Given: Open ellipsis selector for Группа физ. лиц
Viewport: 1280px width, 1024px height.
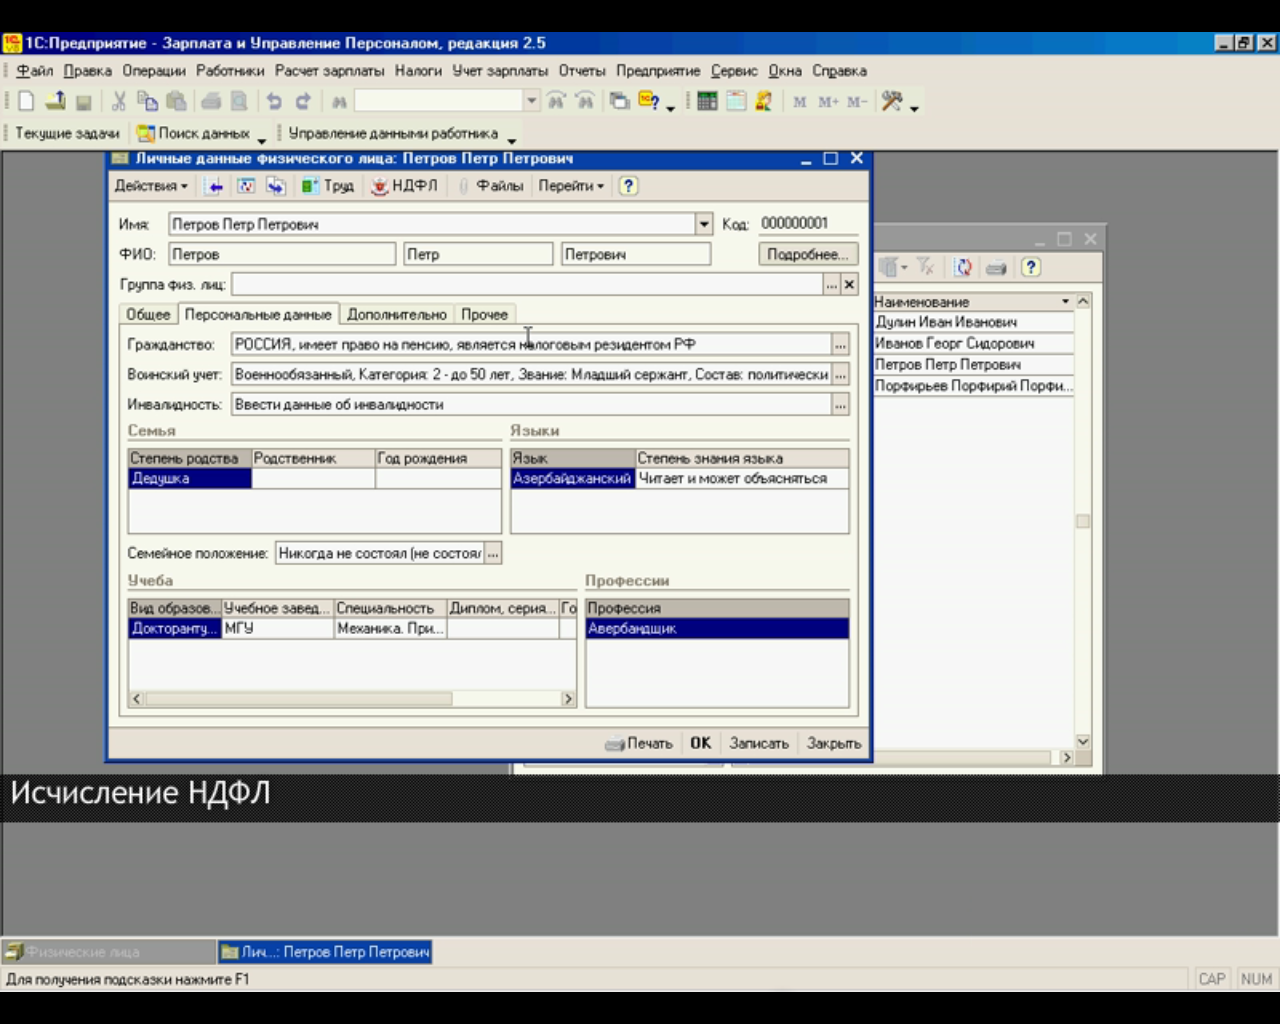Looking at the screenshot, I should coord(831,285).
